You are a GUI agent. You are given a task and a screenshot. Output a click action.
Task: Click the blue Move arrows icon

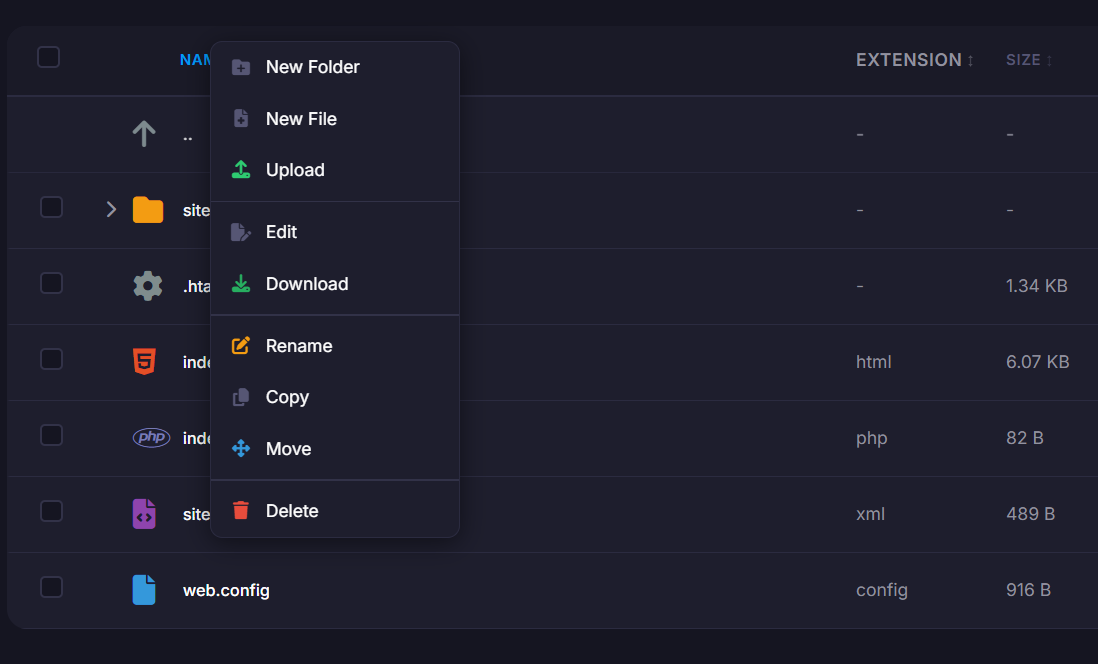[240, 449]
